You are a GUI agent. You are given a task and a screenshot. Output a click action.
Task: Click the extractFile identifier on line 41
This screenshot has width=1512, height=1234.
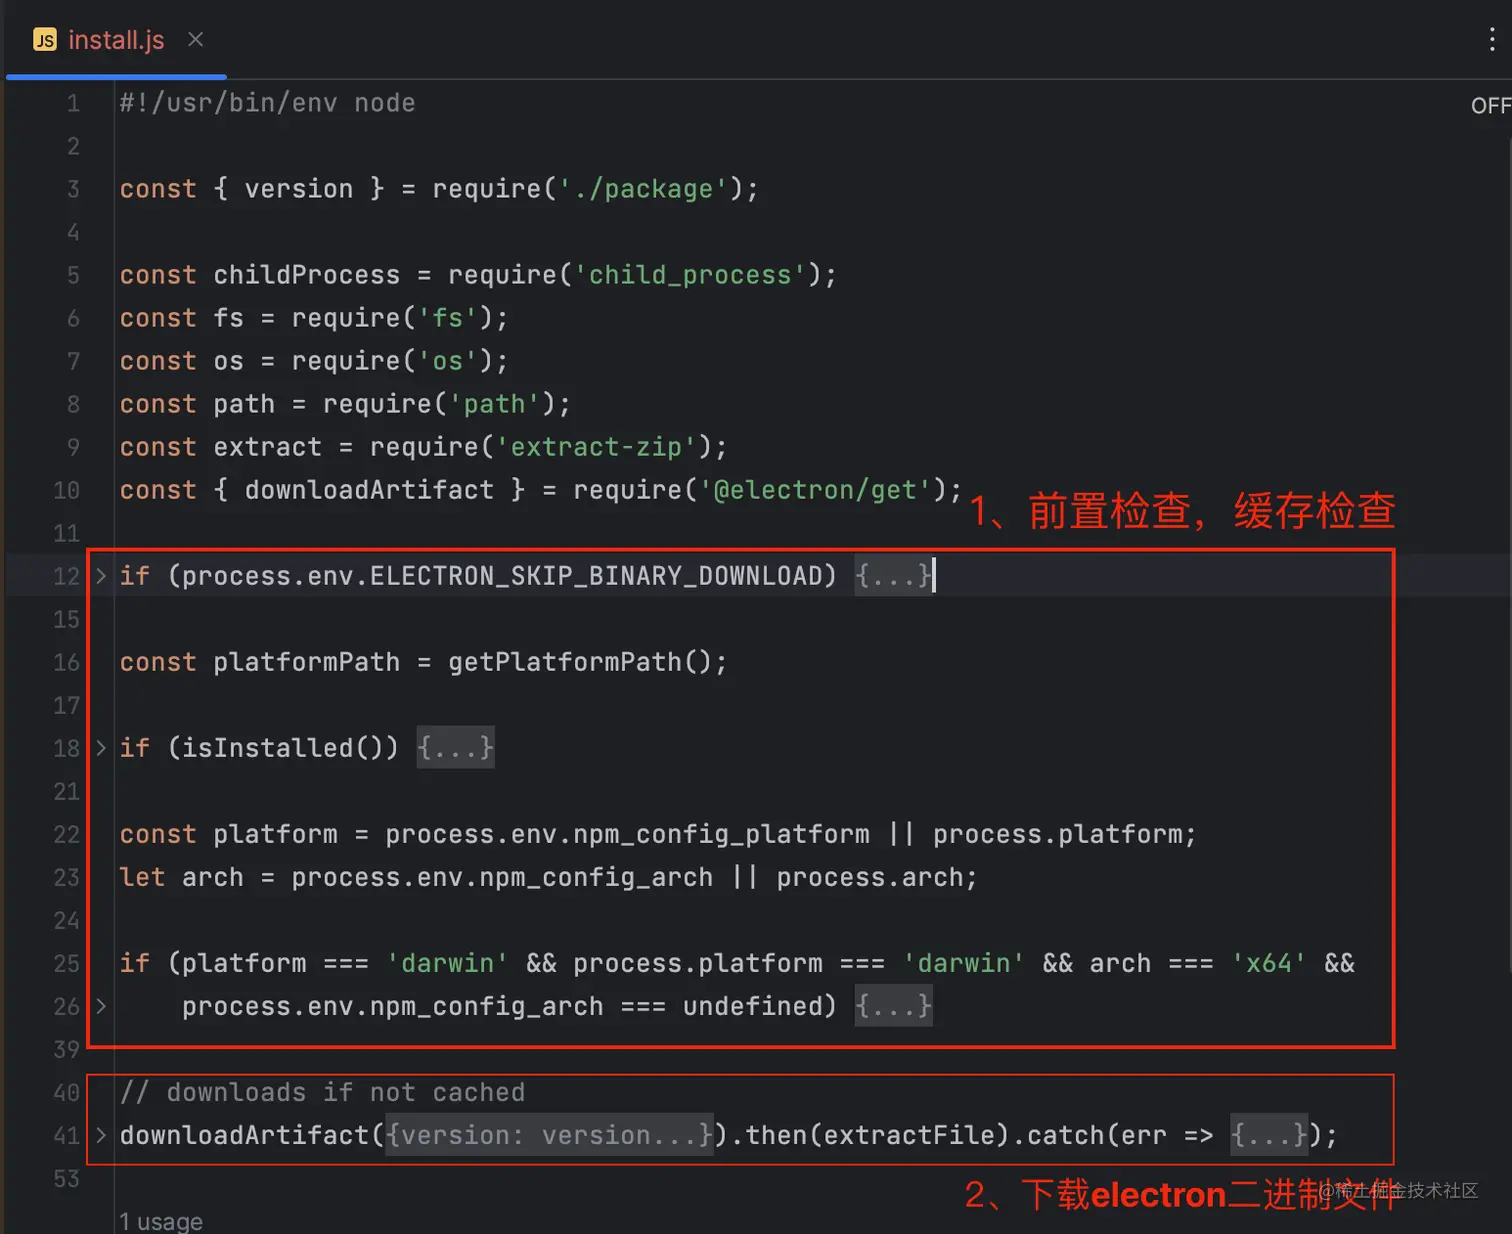(x=916, y=1135)
